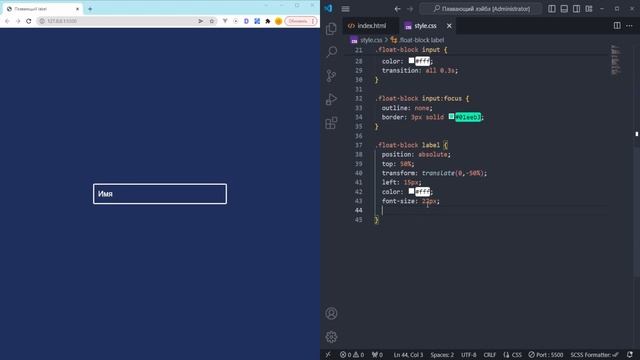Click the editor minimap
The image size is (640, 360).
616,60
